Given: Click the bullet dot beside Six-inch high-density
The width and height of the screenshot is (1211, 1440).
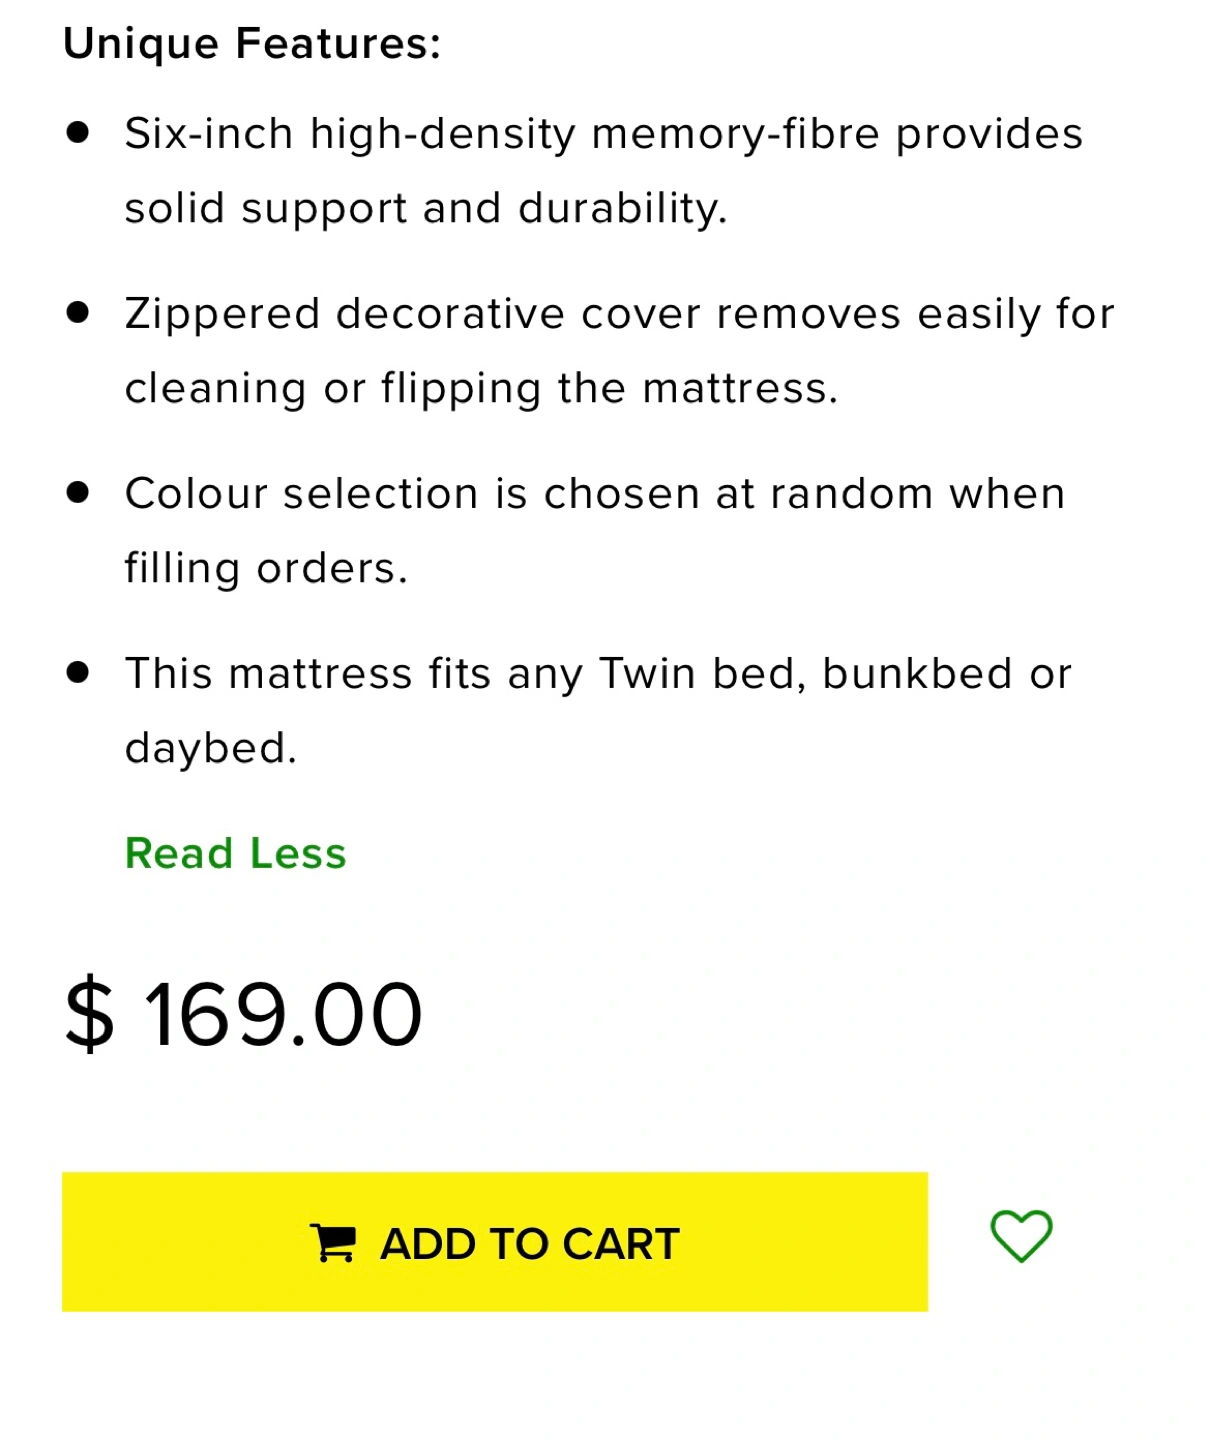Looking at the screenshot, I should click(x=78, y=133).
